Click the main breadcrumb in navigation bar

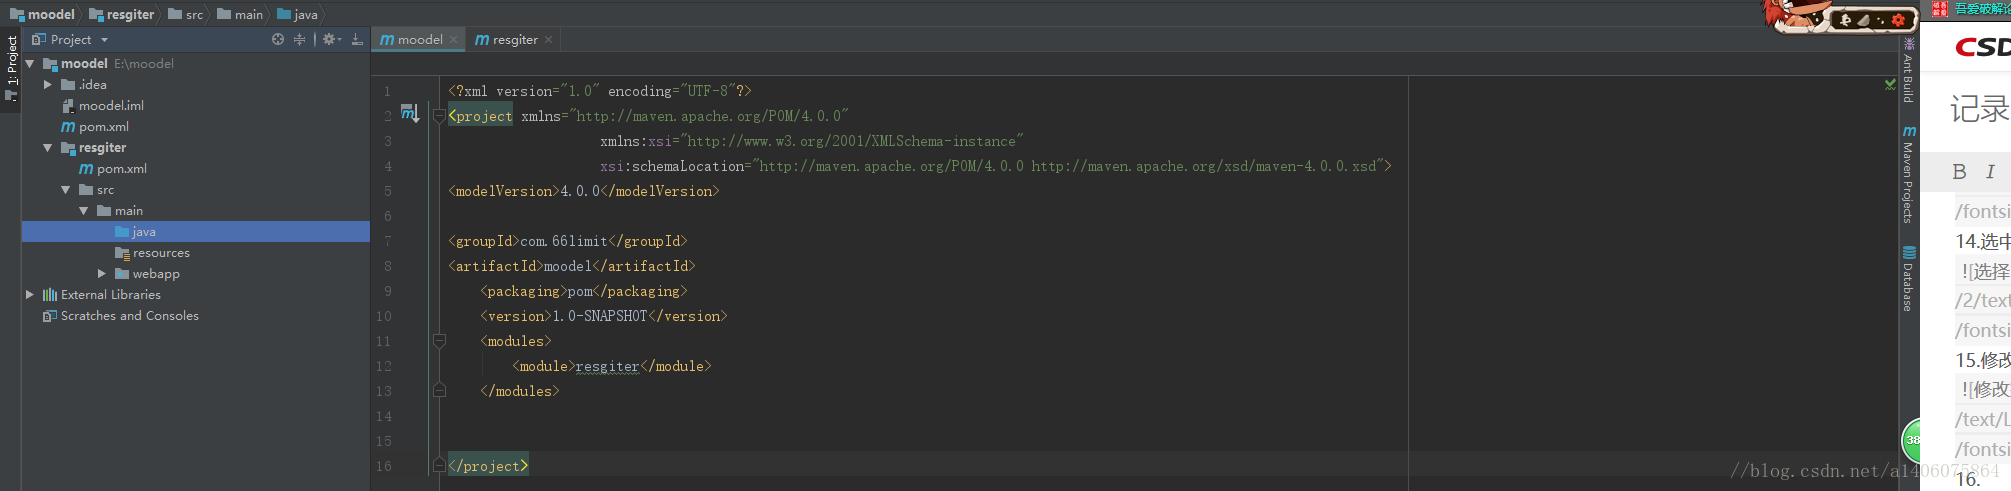pos(240,14)
